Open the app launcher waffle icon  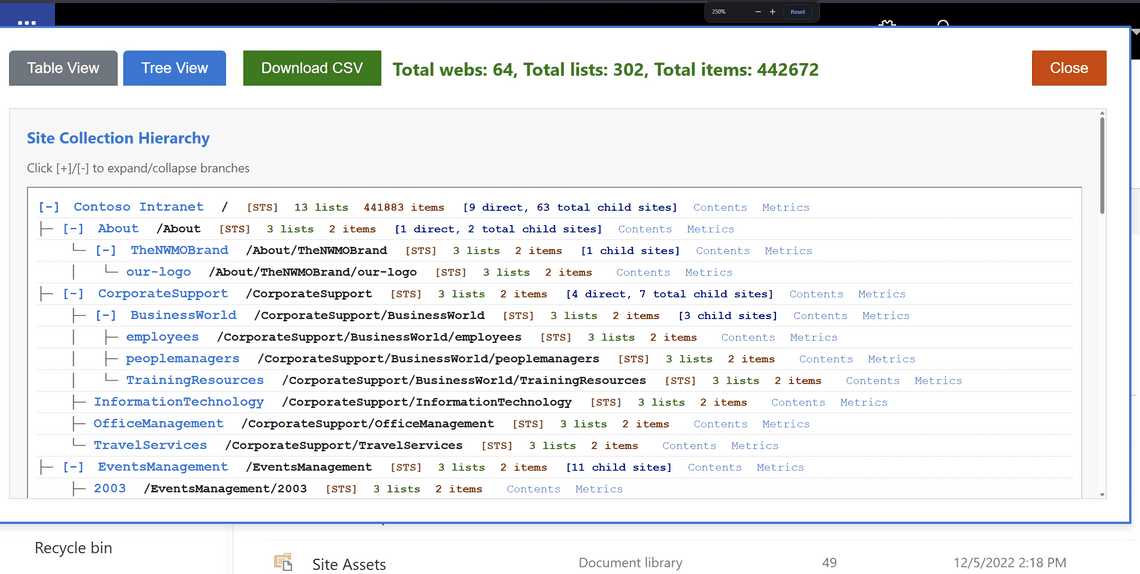click(x=27, y=23)
